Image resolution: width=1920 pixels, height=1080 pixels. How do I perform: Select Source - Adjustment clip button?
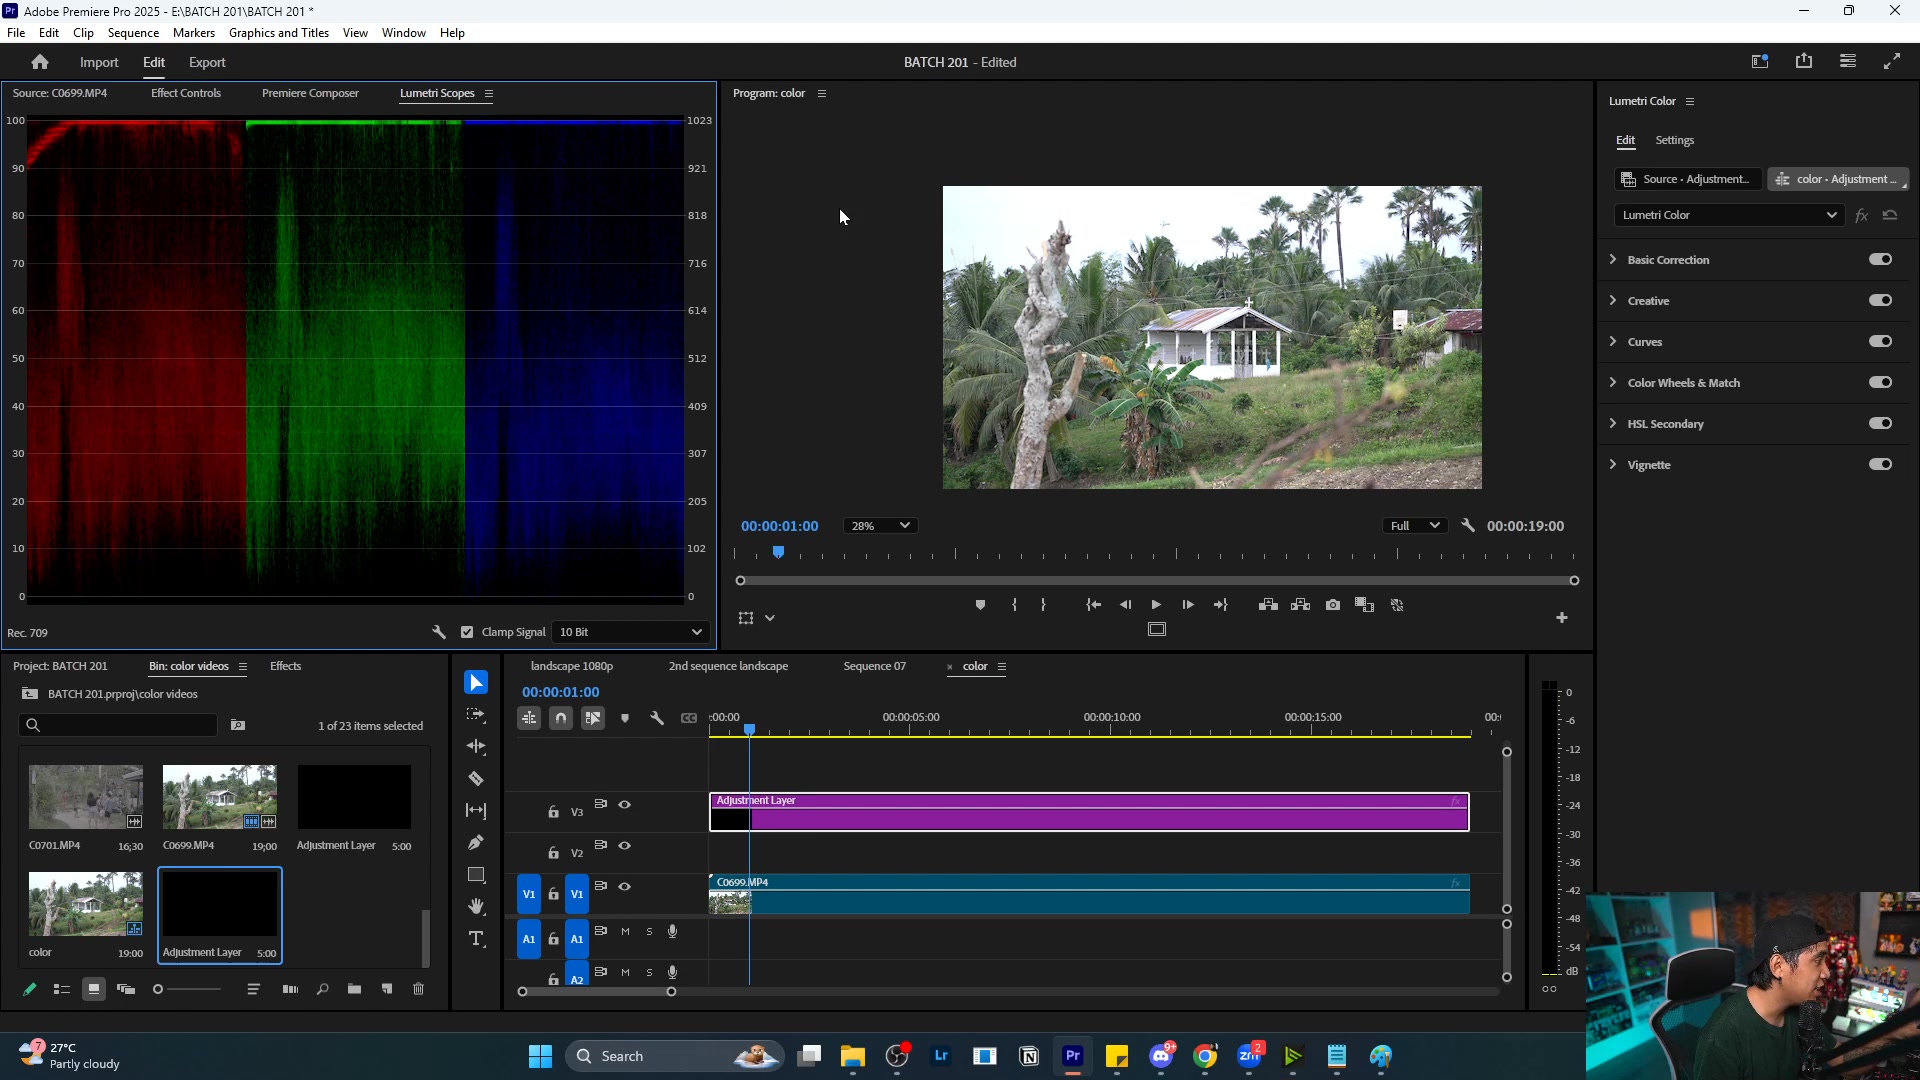pyautogui.click(x=1687, y=179)
